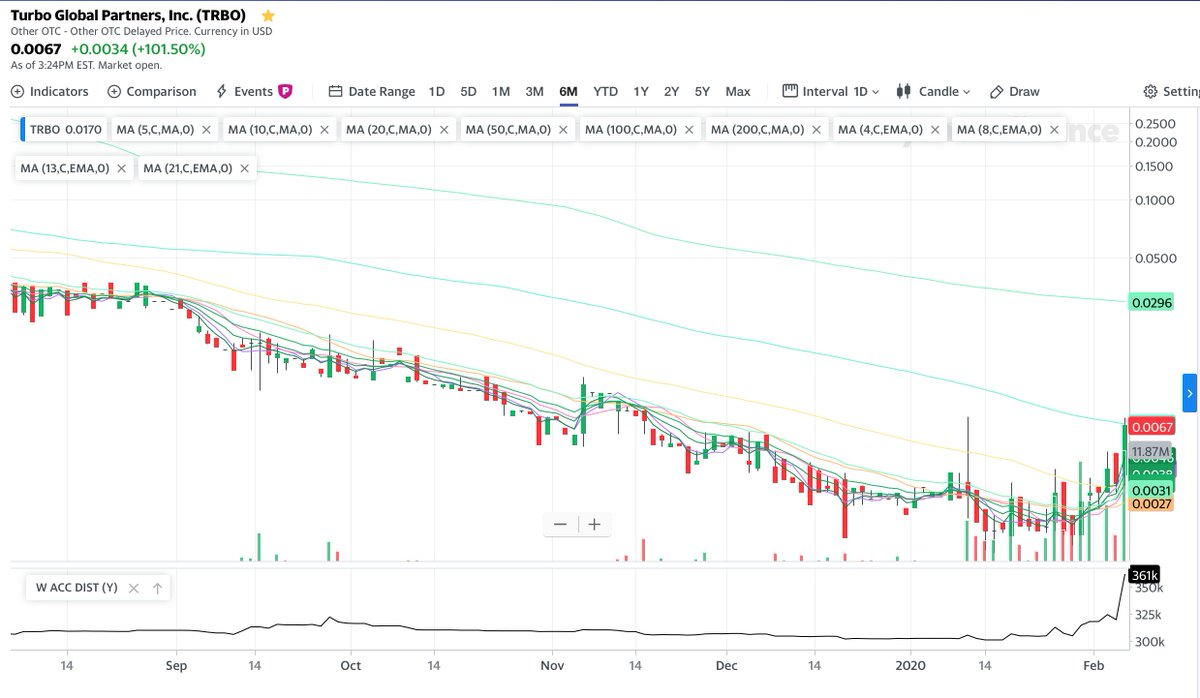Open the Indicators menu
Viewport: 1200px width, 698px height.
(x=50, y=91)
